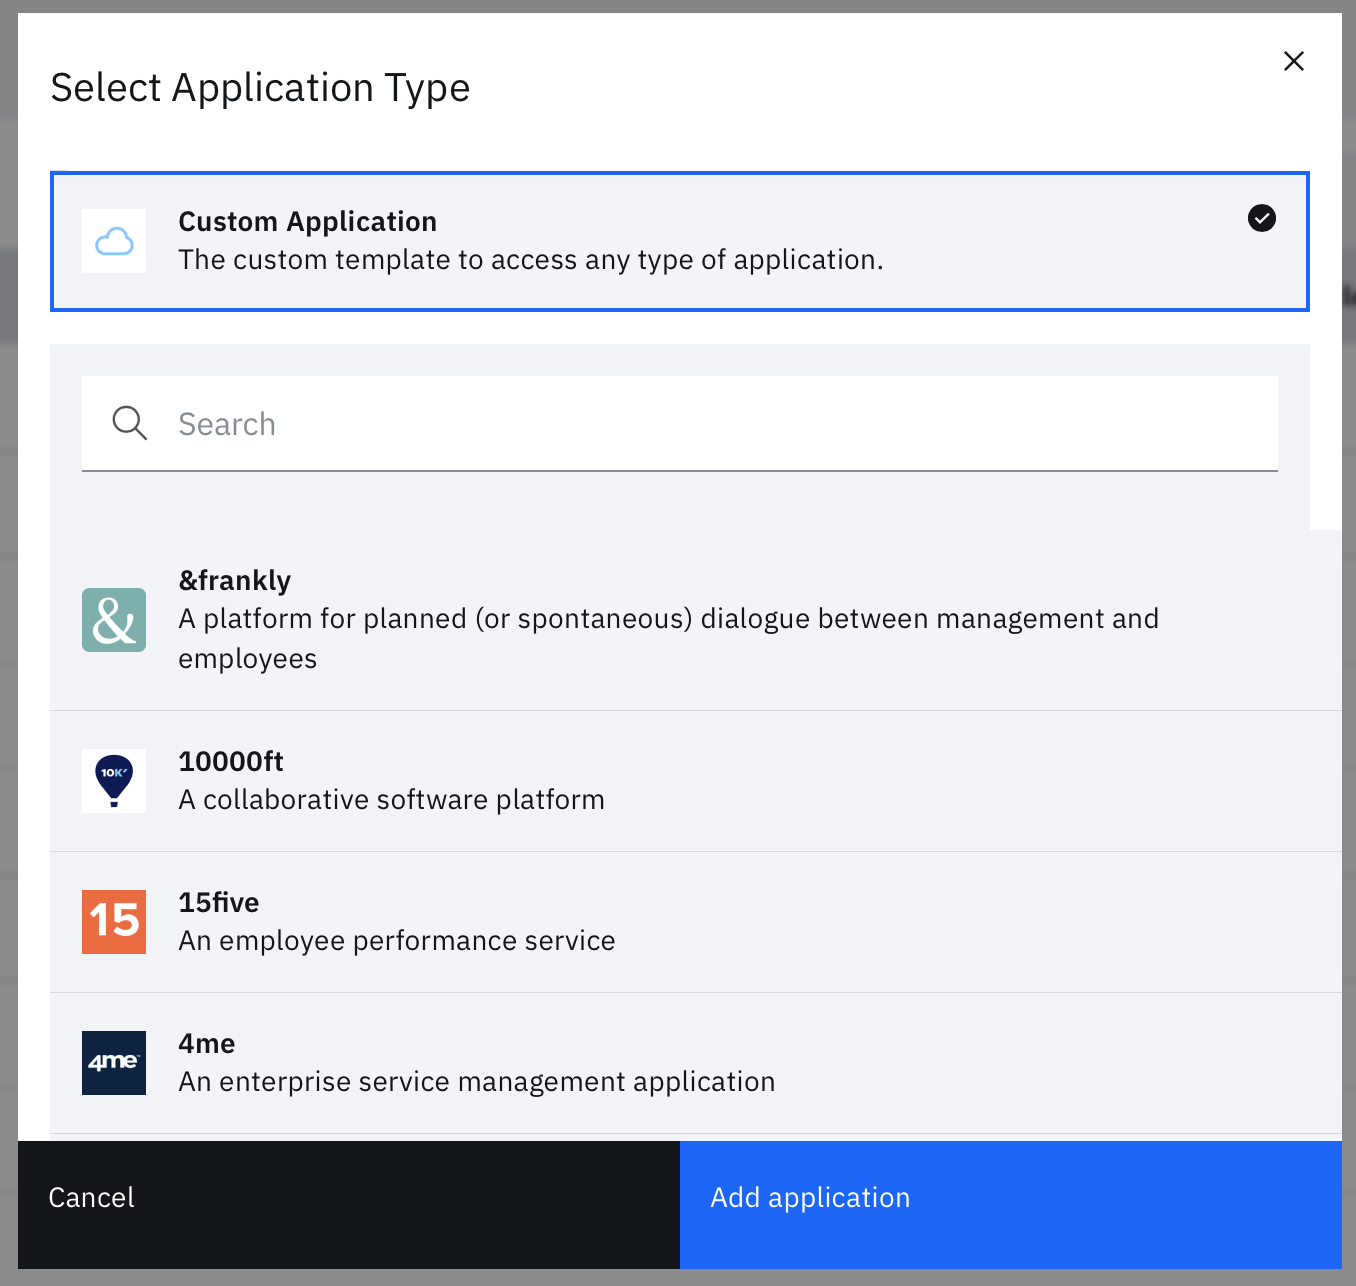Select the 10000ft application title
This screenshot has height=1286, width=1356.
click(231, 762)
